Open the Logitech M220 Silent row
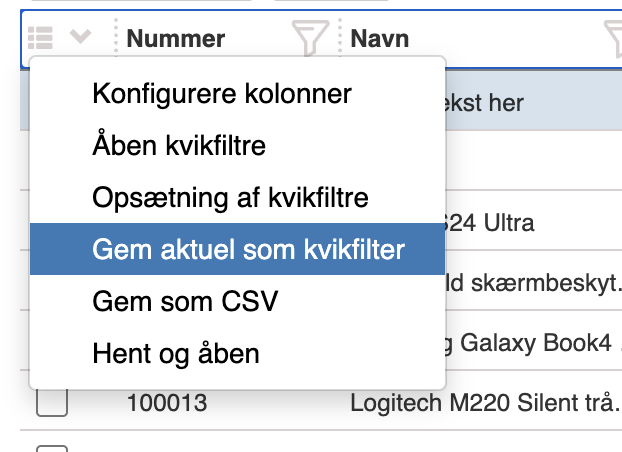This screenshot has height=452, width=622. coord(484,403)
